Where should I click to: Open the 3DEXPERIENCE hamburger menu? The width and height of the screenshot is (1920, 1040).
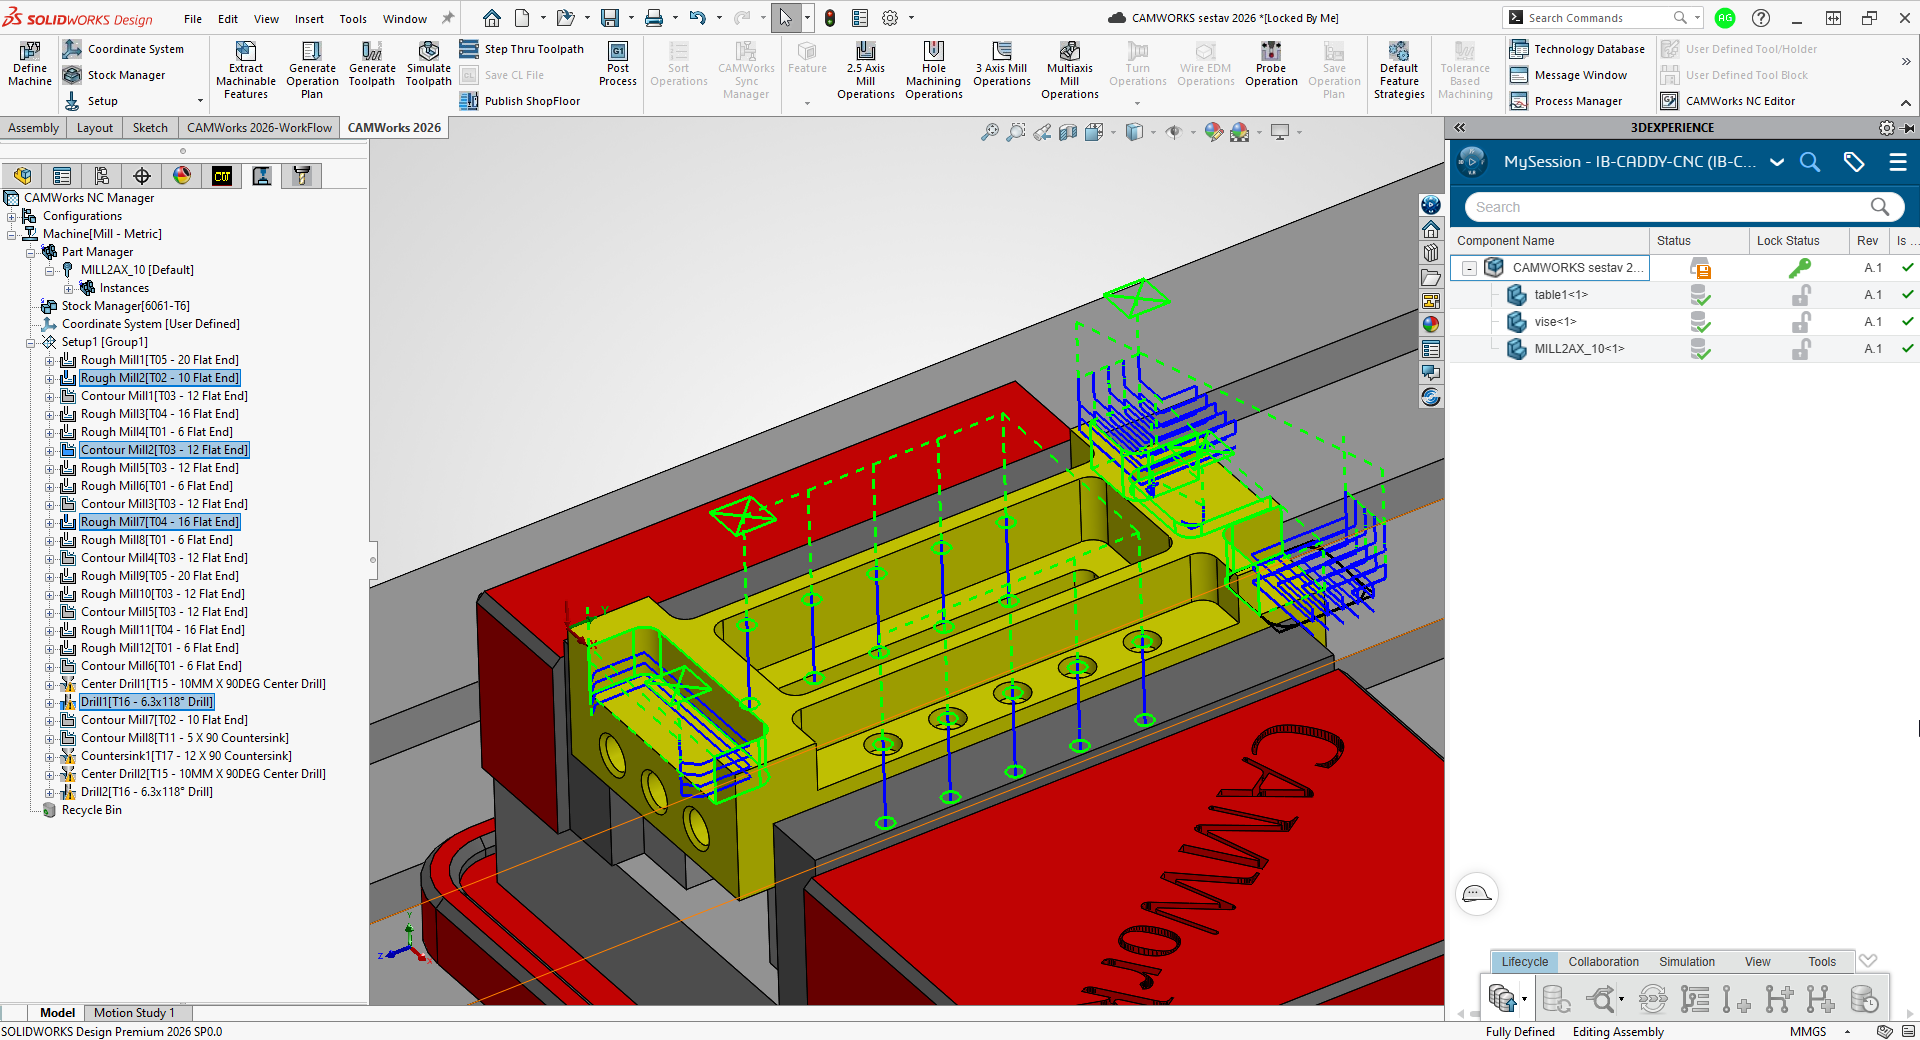point(1897,162)
